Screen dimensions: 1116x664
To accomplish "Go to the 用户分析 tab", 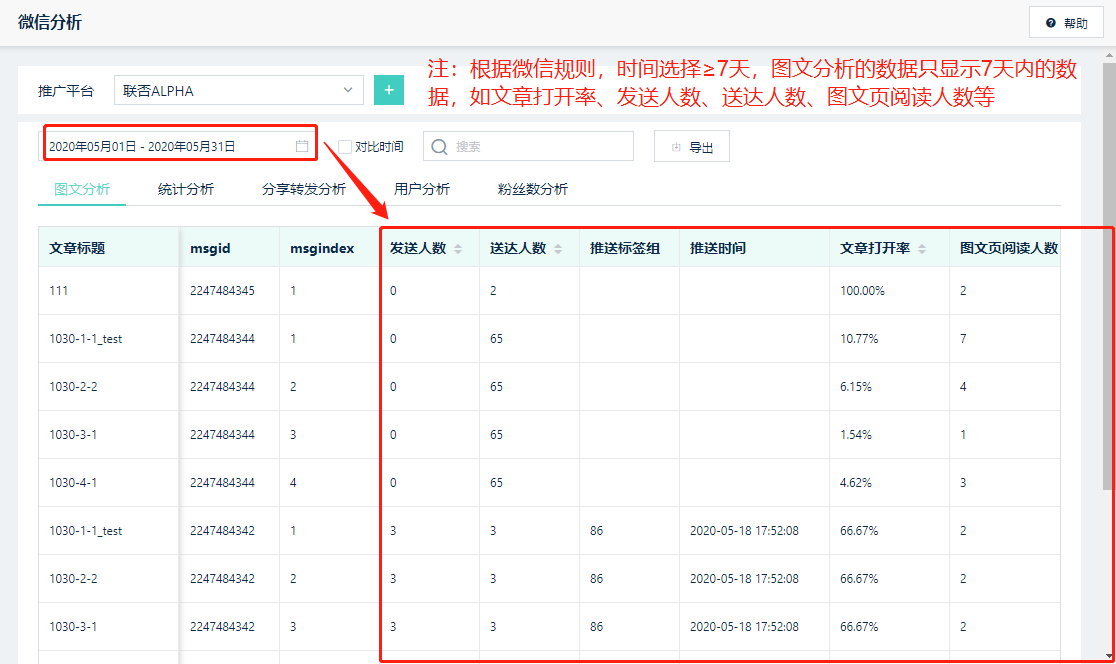I will coord(422,189).
